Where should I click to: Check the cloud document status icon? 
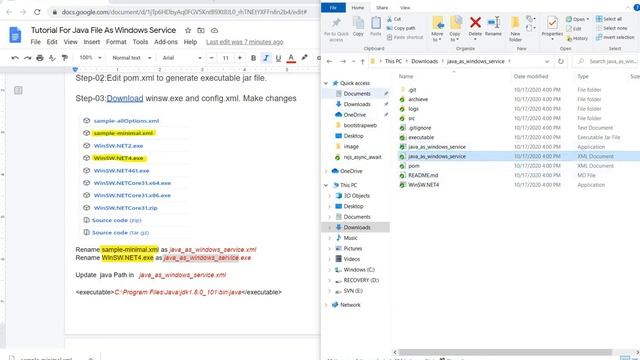click(x=214, y=31)
